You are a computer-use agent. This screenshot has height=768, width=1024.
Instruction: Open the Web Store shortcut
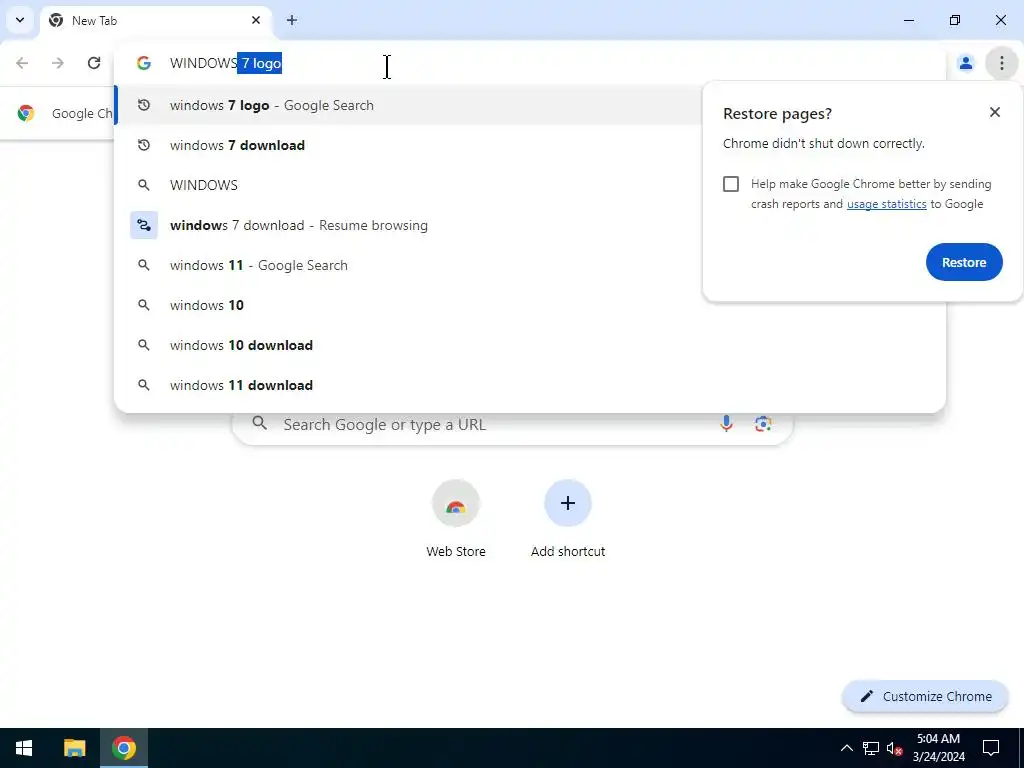click(x=456, y=519)
